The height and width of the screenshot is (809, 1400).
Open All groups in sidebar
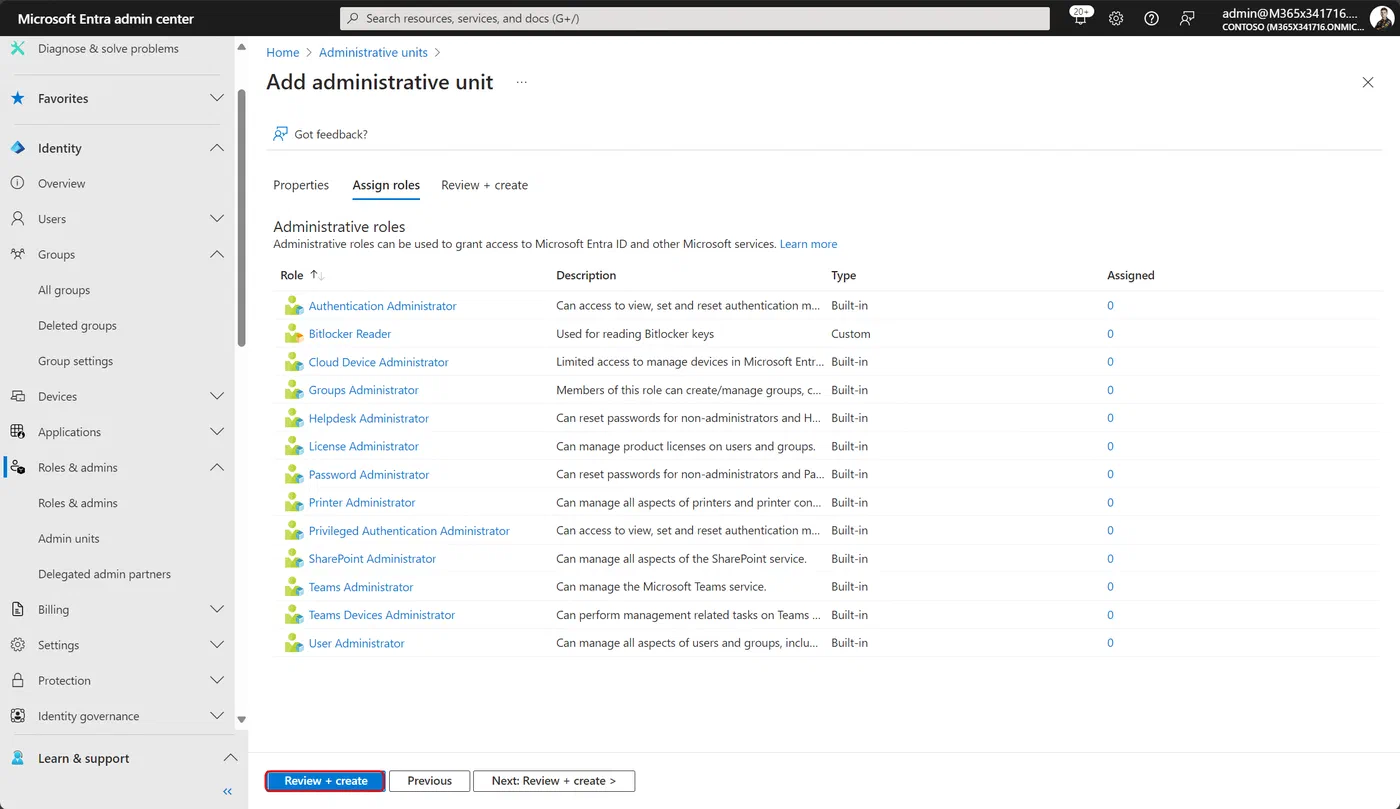(x=64, y=290)
